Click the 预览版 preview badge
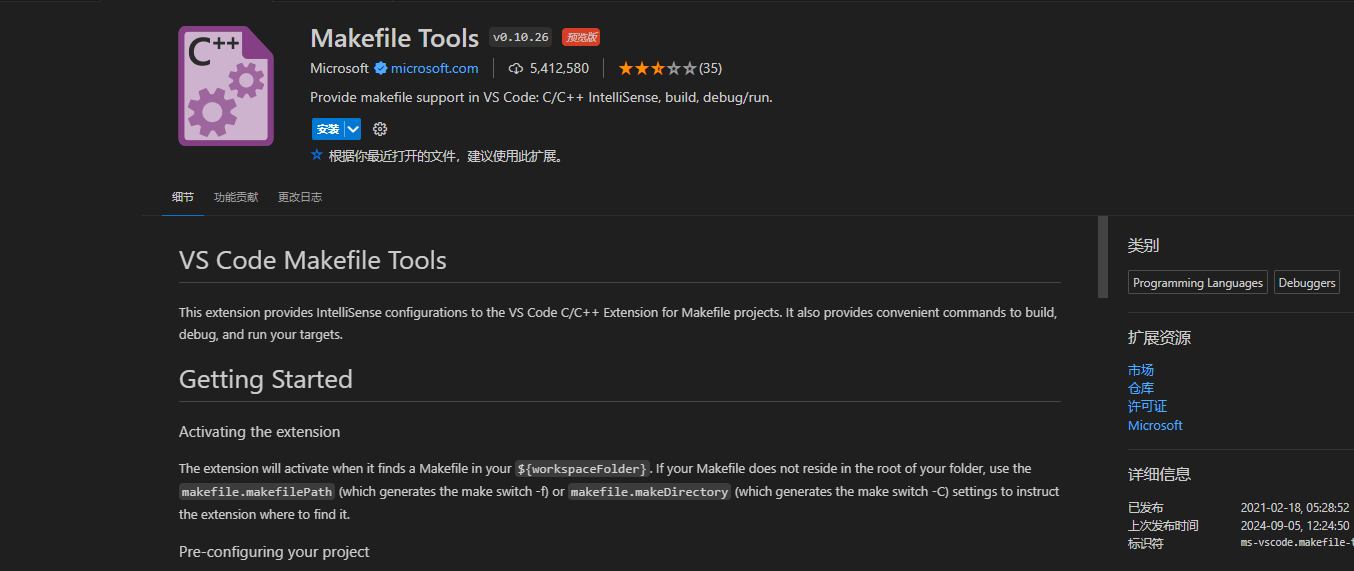This screenshot has width=1354, height=571. click(581, 37)
